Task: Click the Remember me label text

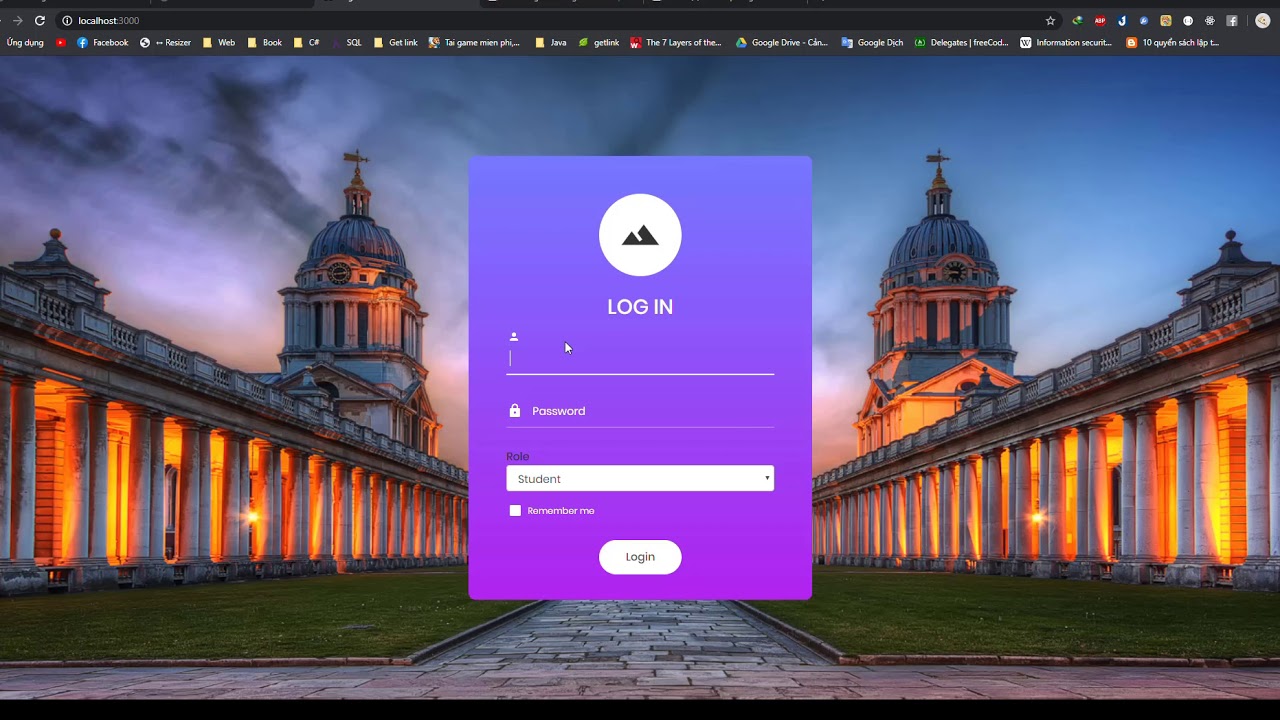Action: coord(561,511)
